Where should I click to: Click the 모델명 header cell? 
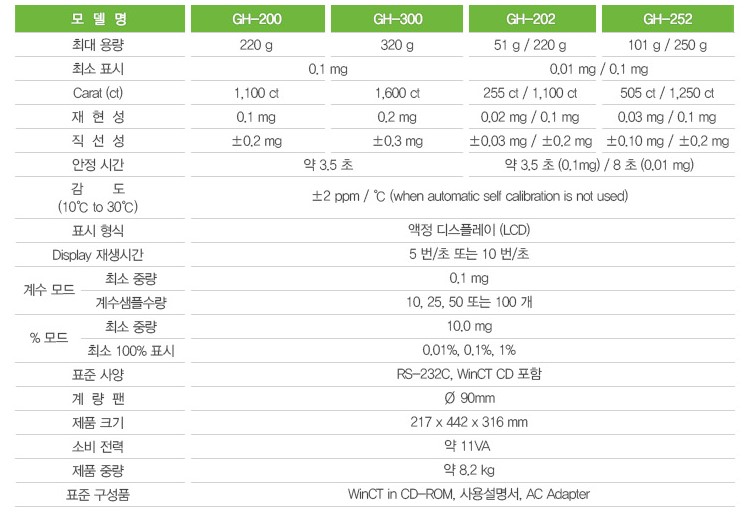tap(99, 19)
